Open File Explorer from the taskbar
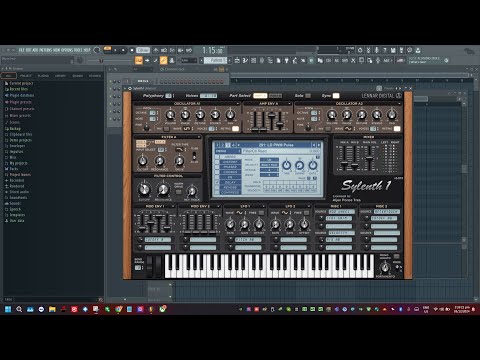This screenshot has width=480, height=360. pyautogui.click(x=52, y=309)
